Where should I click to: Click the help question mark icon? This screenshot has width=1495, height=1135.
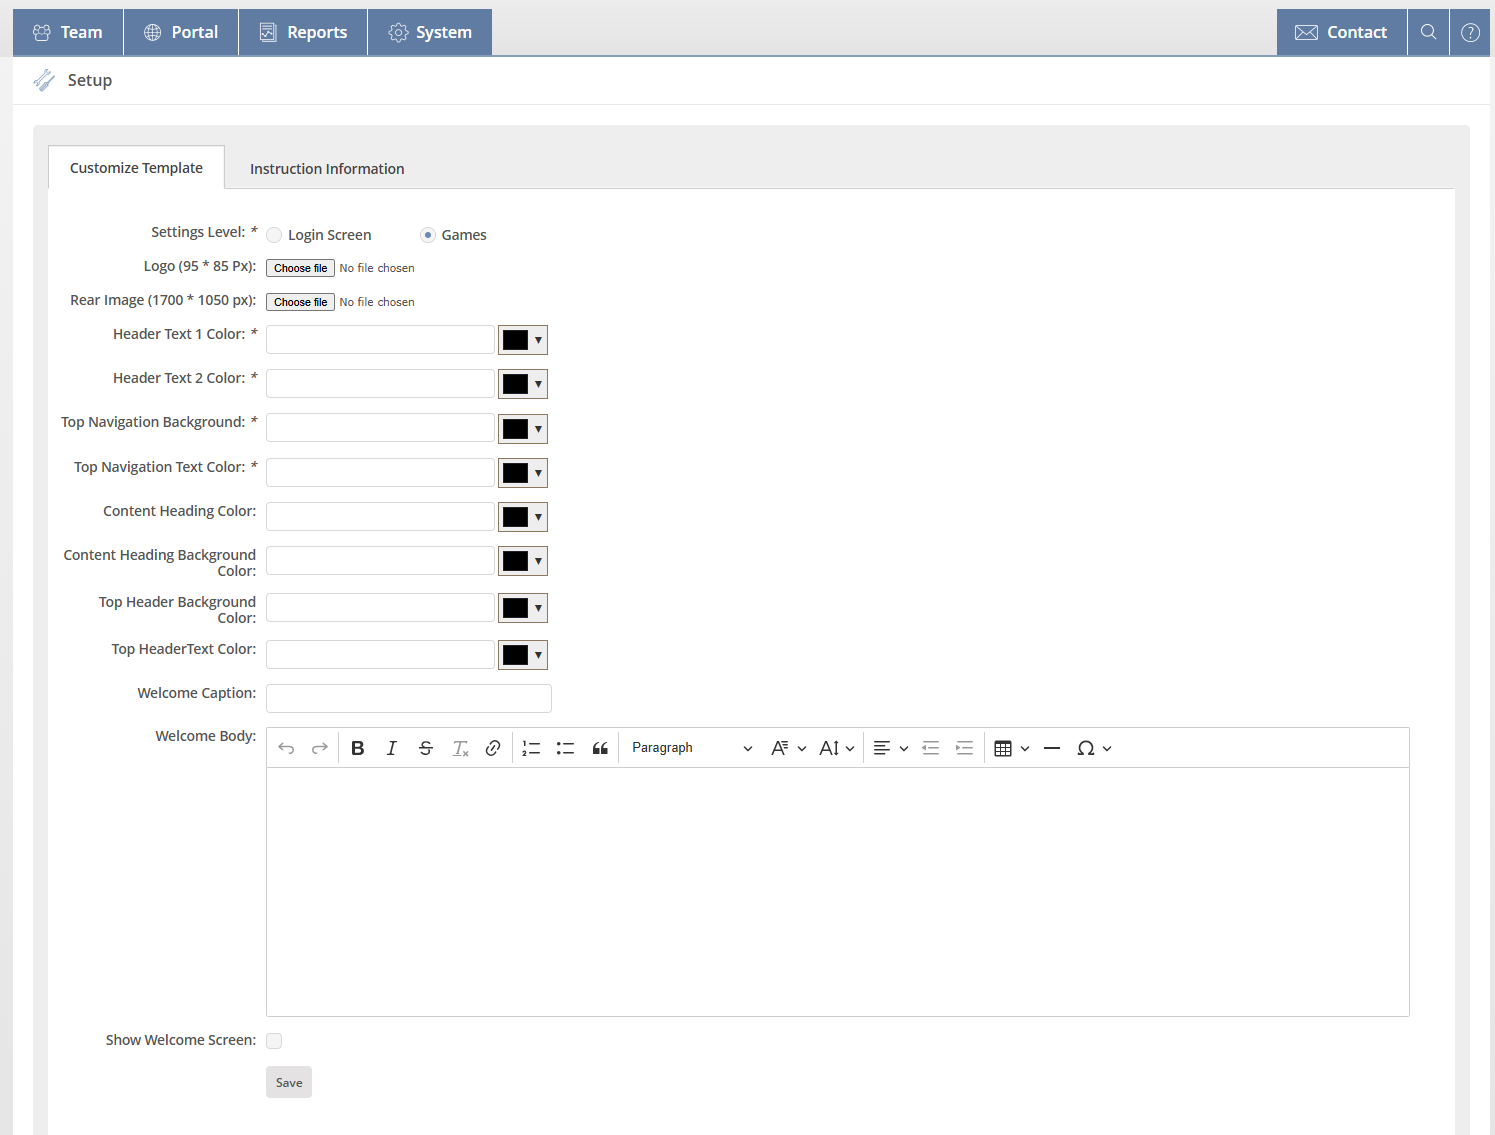(1469, 32)
